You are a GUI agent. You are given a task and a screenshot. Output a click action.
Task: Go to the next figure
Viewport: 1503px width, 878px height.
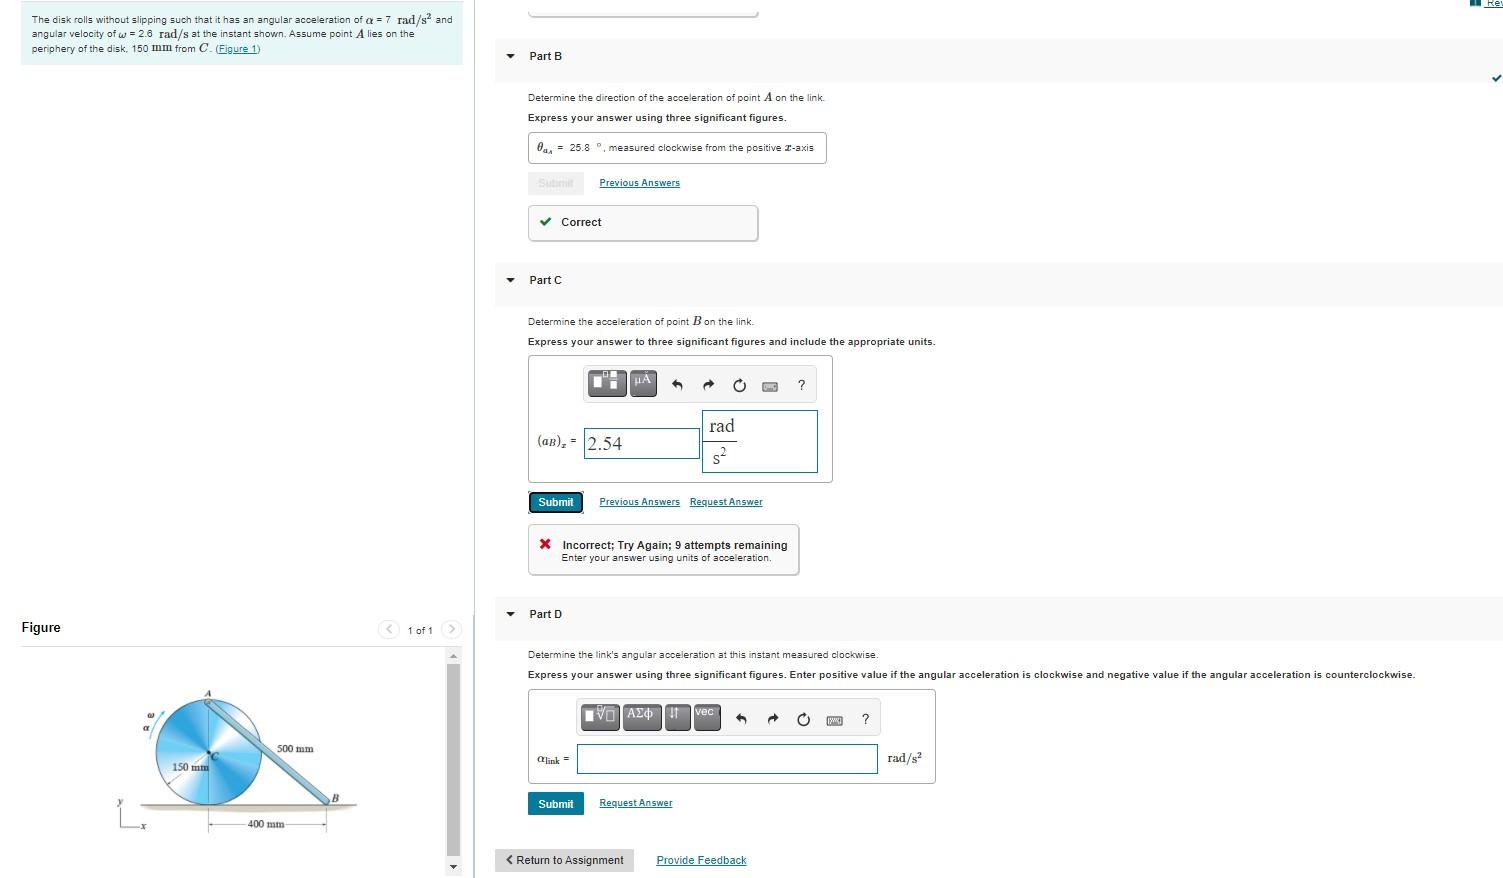coord(451,629)
